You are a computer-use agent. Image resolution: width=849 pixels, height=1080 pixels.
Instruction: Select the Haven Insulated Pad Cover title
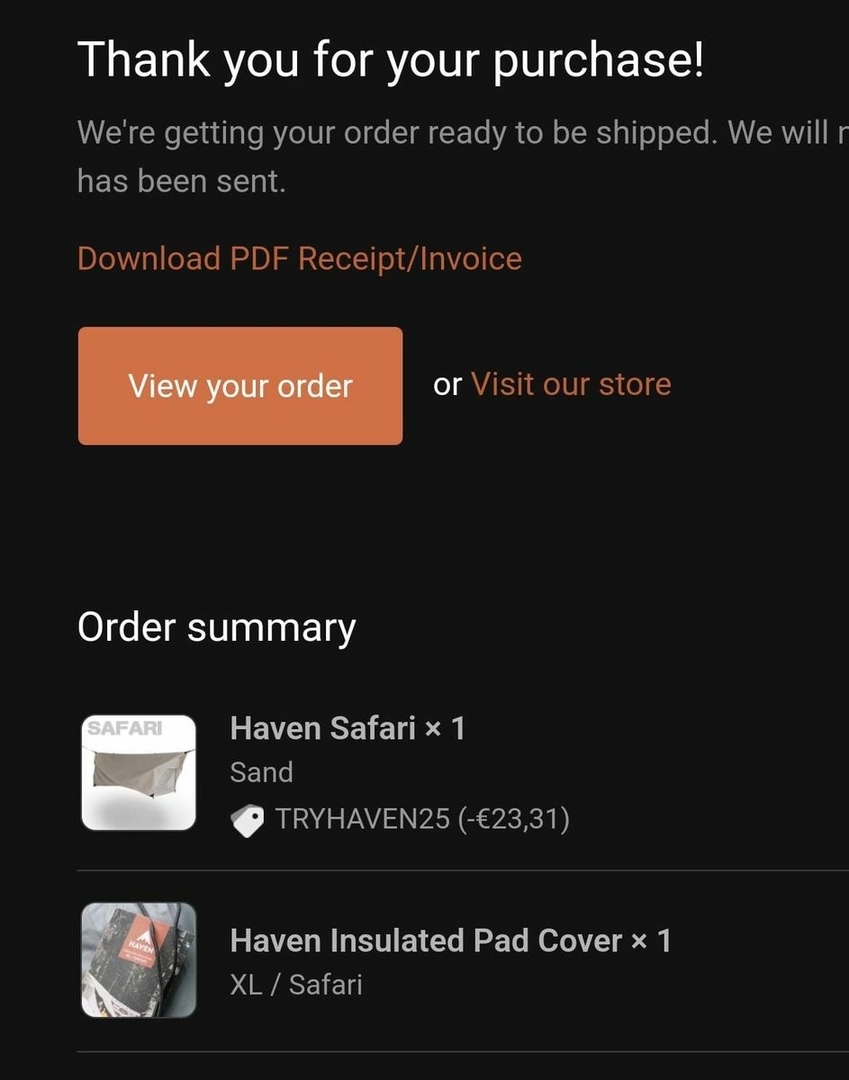(x=426, y=941)
